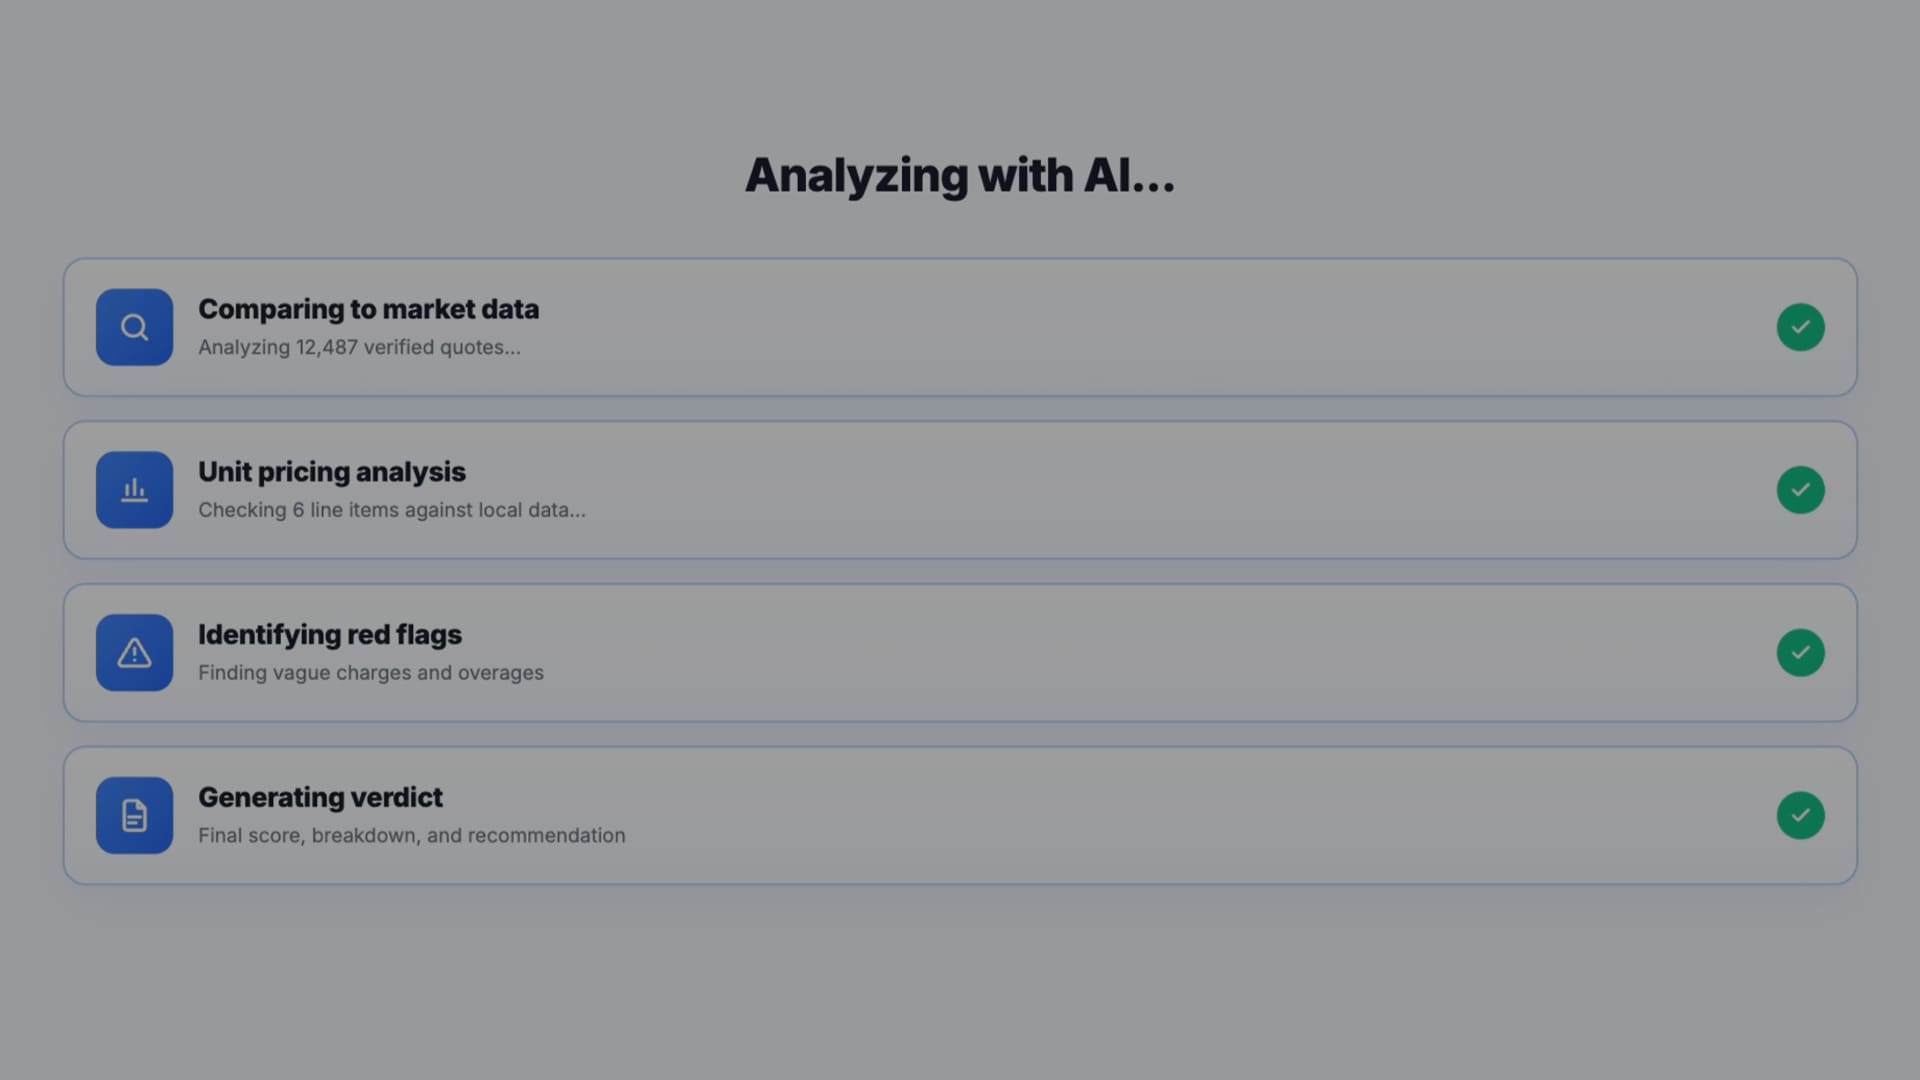Image resolution: width=1920 pixels, height=1080 pixels.
Task: Click "Analyzing 12,487 verified quotes..." text
Action: tap(359, 348)
